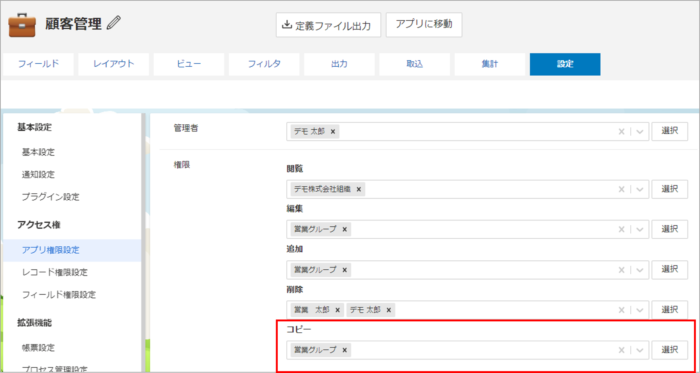Switch to the フィルタ tab
Image resolution: width=700 pixels, height=373 pixels.
point(264,64)
